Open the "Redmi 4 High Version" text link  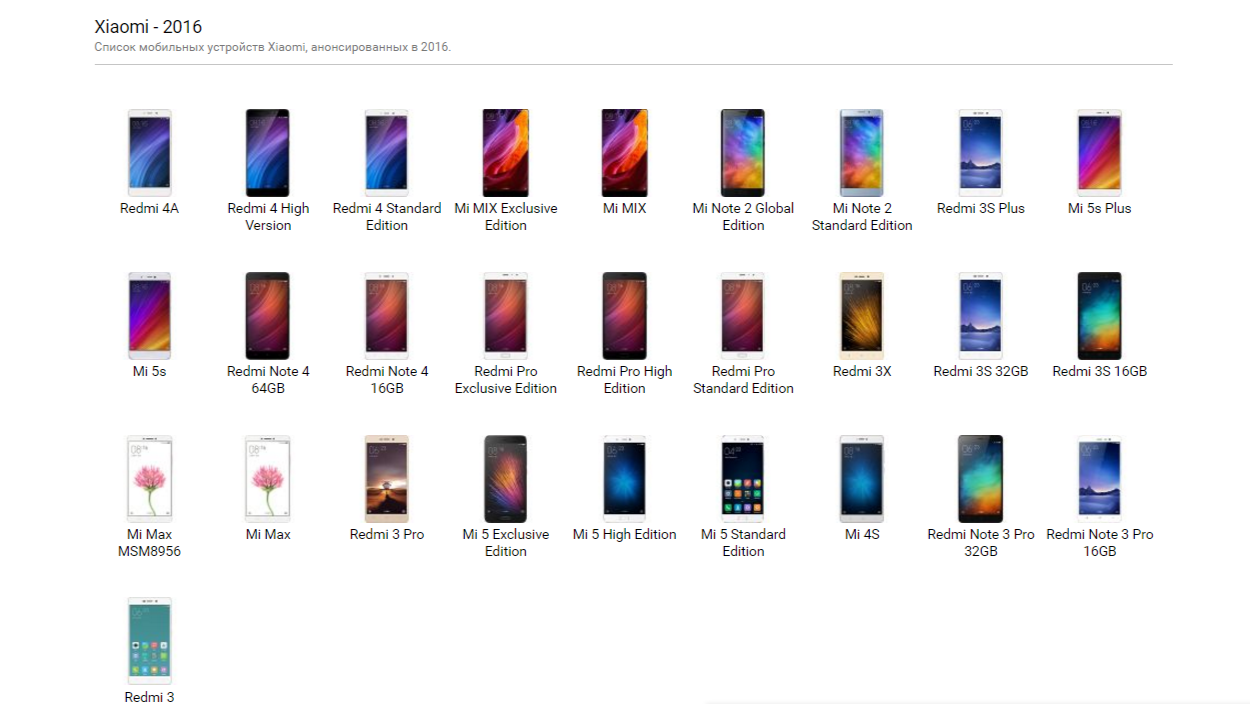pos(268,217)
